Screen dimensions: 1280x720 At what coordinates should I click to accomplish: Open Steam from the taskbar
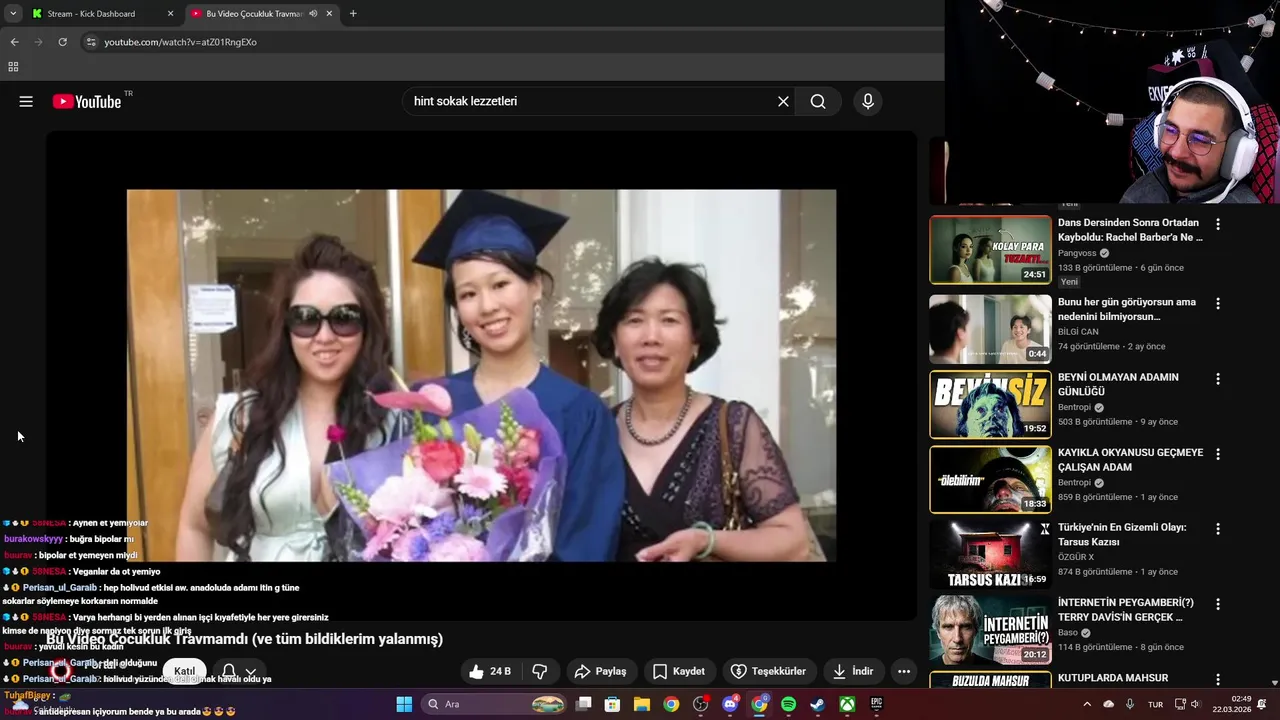point(817,705)
